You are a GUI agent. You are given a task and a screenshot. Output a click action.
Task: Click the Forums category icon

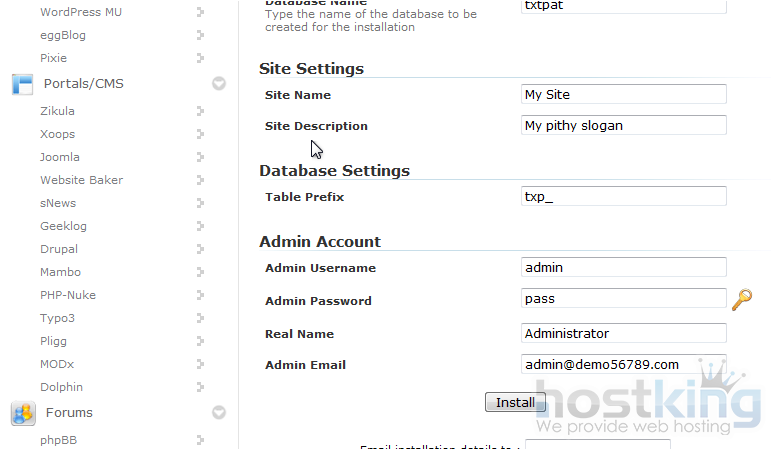22,413
